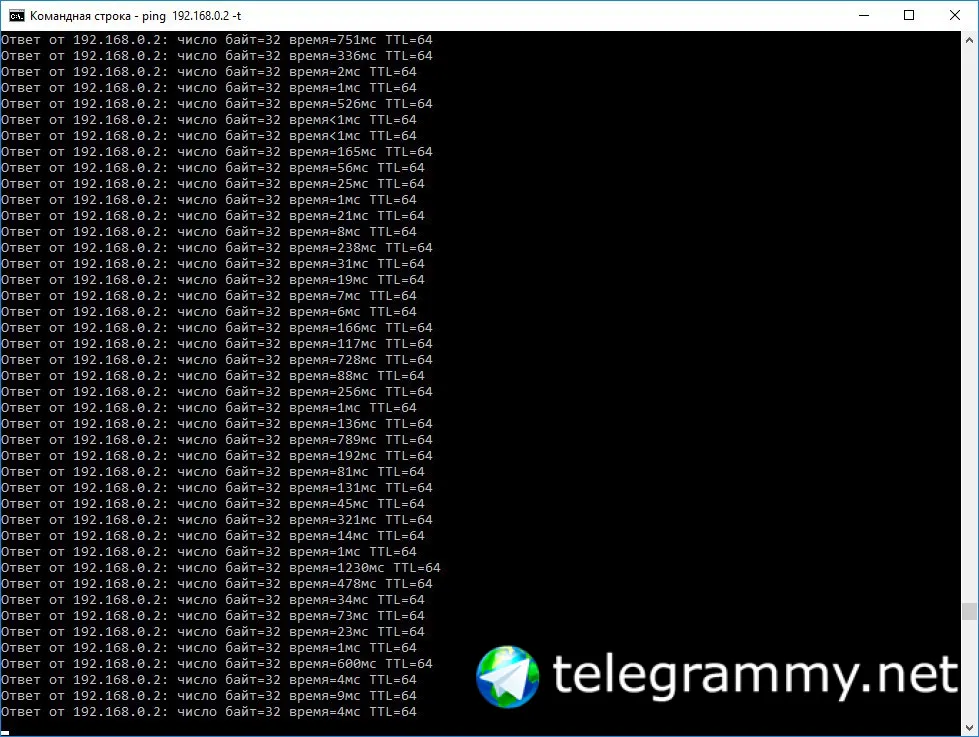Close the ping 192.168.0.2 window
Image resolution: width=979 pixels, height=737 pixels.
tap(955, 16)
